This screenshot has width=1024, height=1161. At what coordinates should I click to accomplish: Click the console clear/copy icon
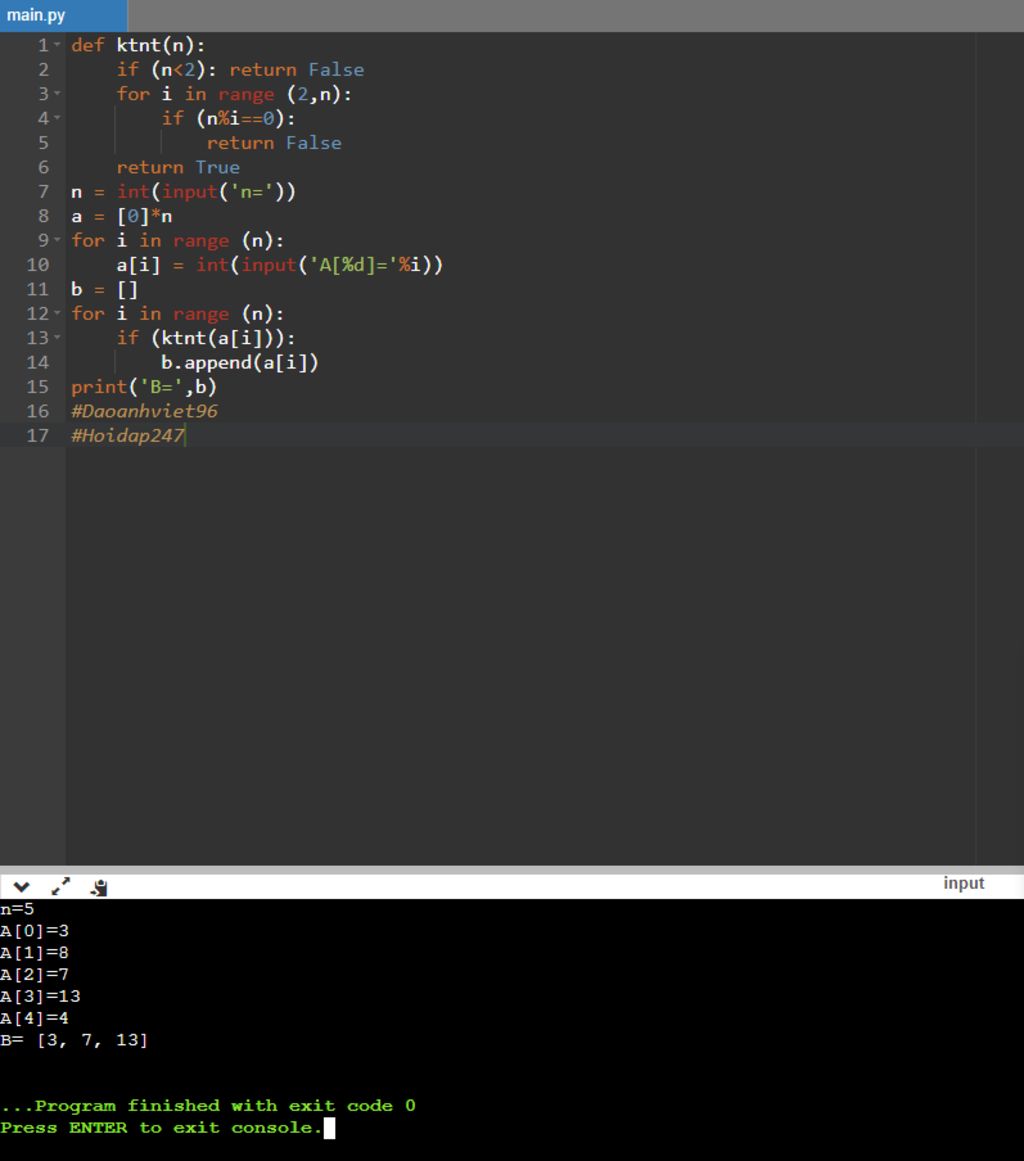(99, 887)
